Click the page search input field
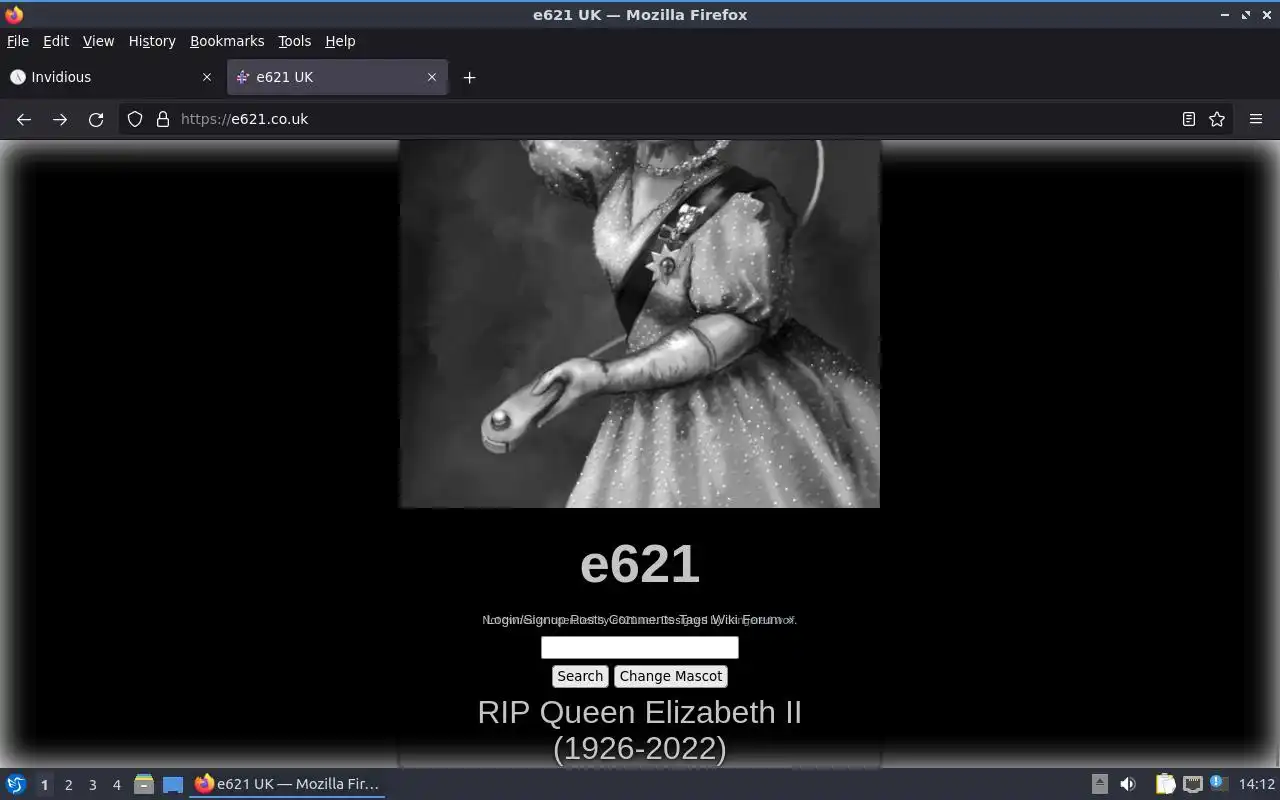Screen dimensions: 1280x800 [x=640, y=648]
